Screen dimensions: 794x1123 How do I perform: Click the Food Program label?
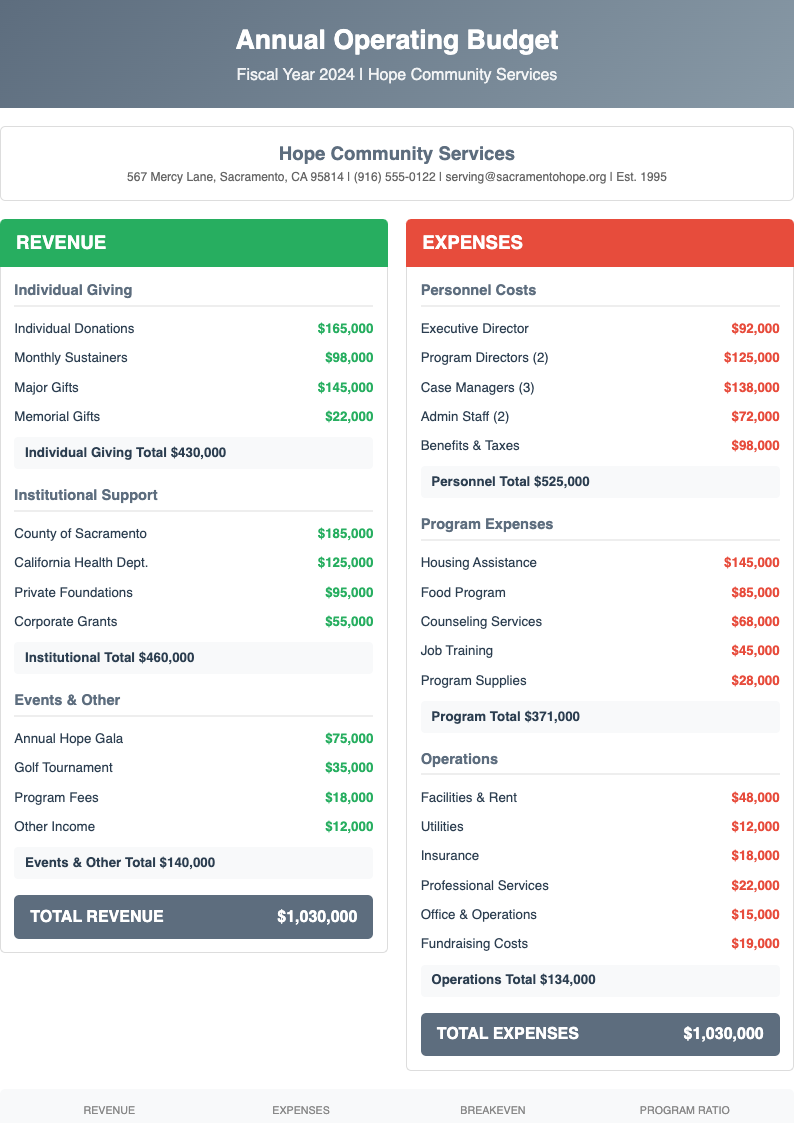point(463,592)
